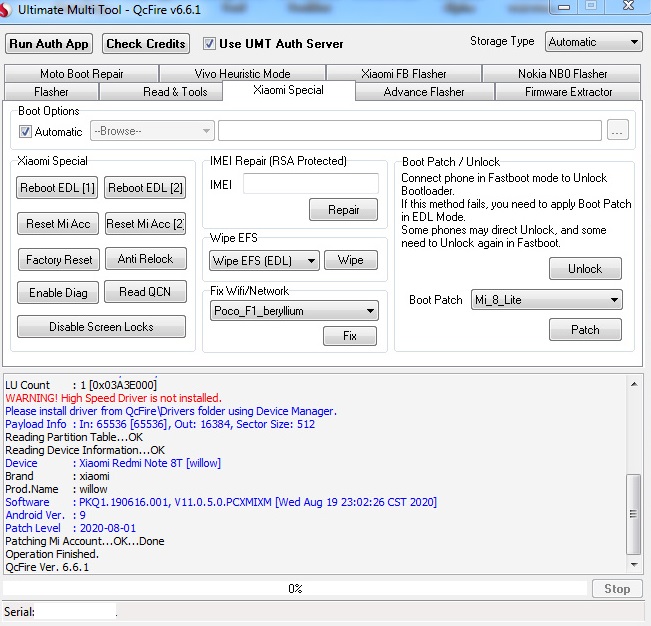The height and width of the screenshot is (626, 651).
Task: Click the Android Ver. 9 line
Action: coord(45,515)
